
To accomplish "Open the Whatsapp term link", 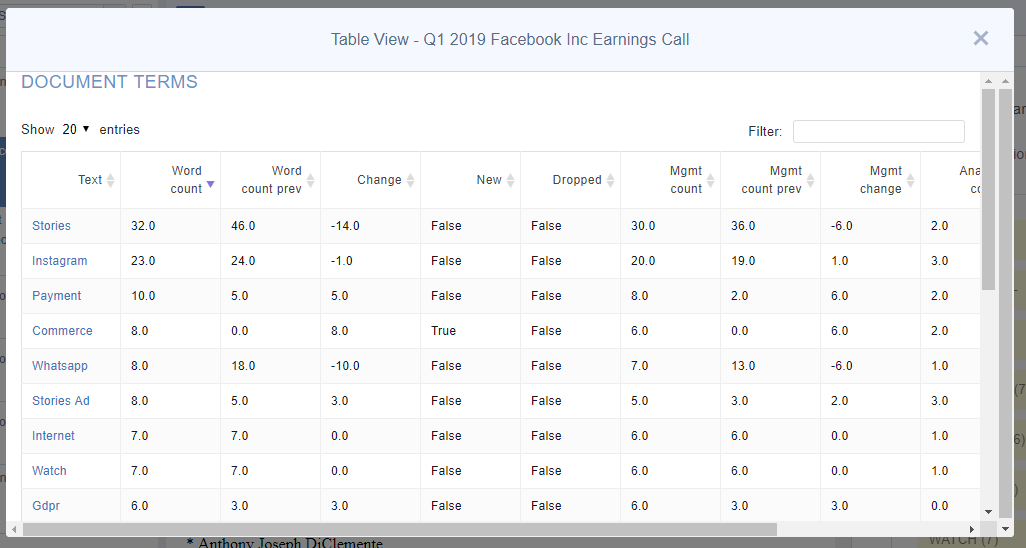I will [x=60, y=366].
